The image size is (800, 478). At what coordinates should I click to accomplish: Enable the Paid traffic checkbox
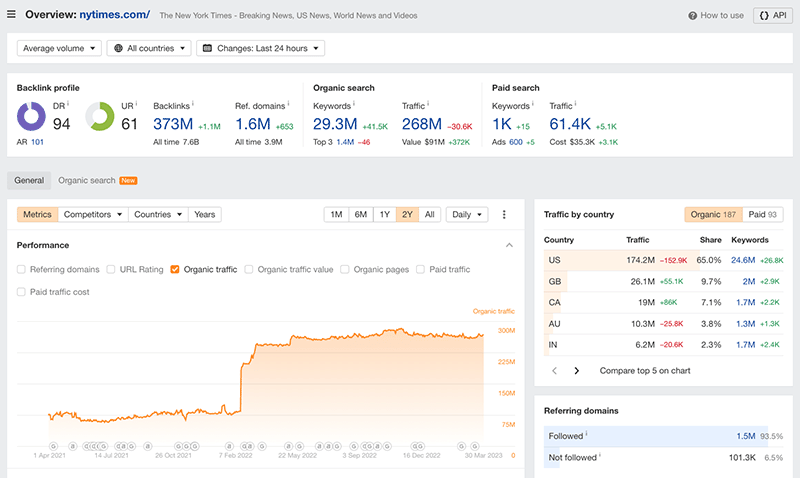(420, 269)
